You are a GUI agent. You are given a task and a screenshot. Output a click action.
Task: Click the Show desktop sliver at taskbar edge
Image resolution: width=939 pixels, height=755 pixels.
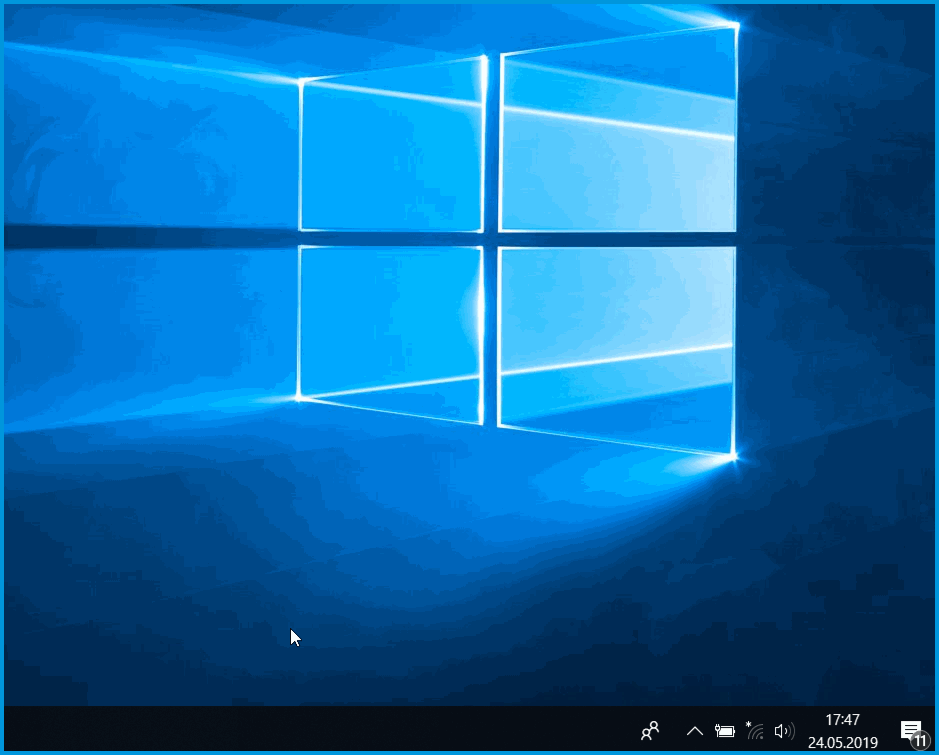point(934,730)
